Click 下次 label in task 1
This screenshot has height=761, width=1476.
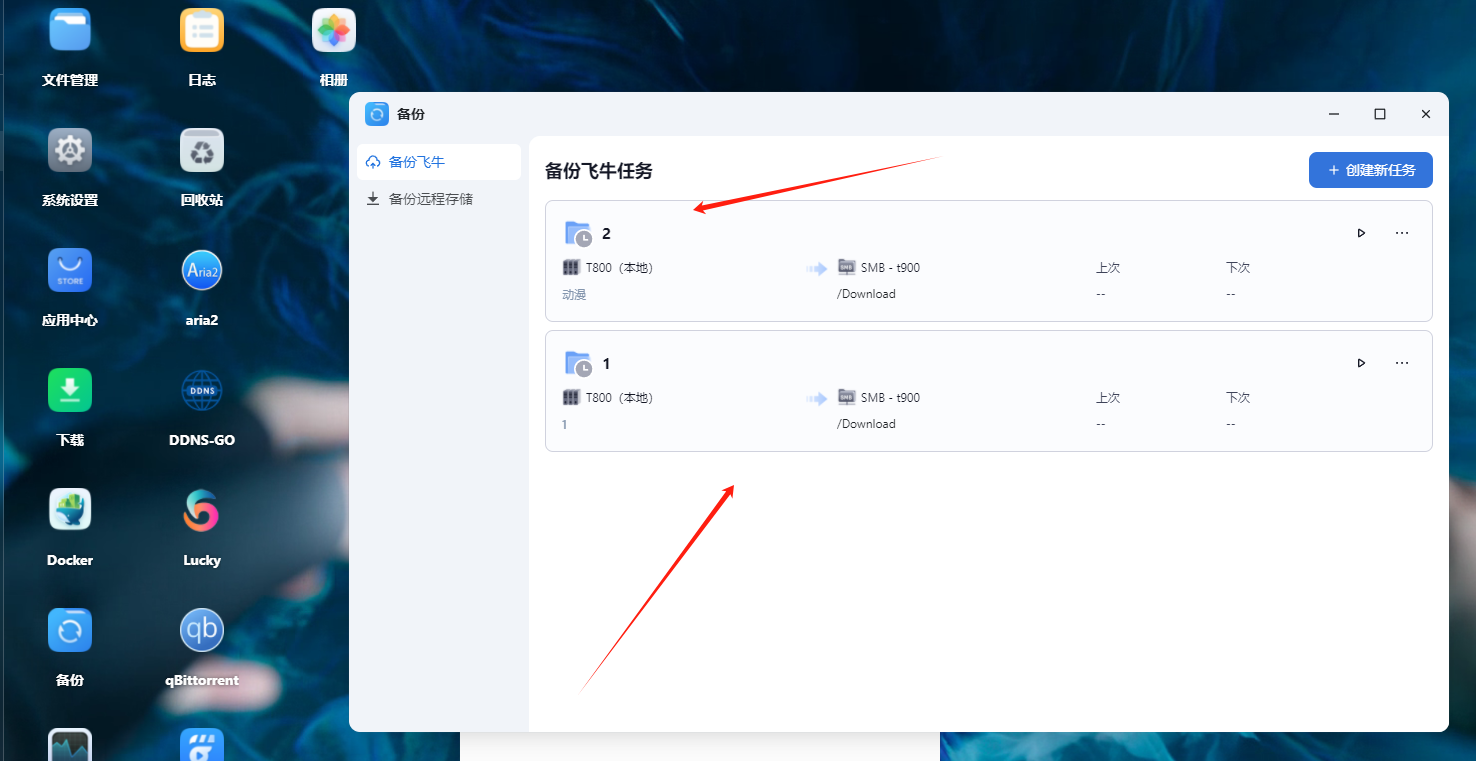[1238, 398]
